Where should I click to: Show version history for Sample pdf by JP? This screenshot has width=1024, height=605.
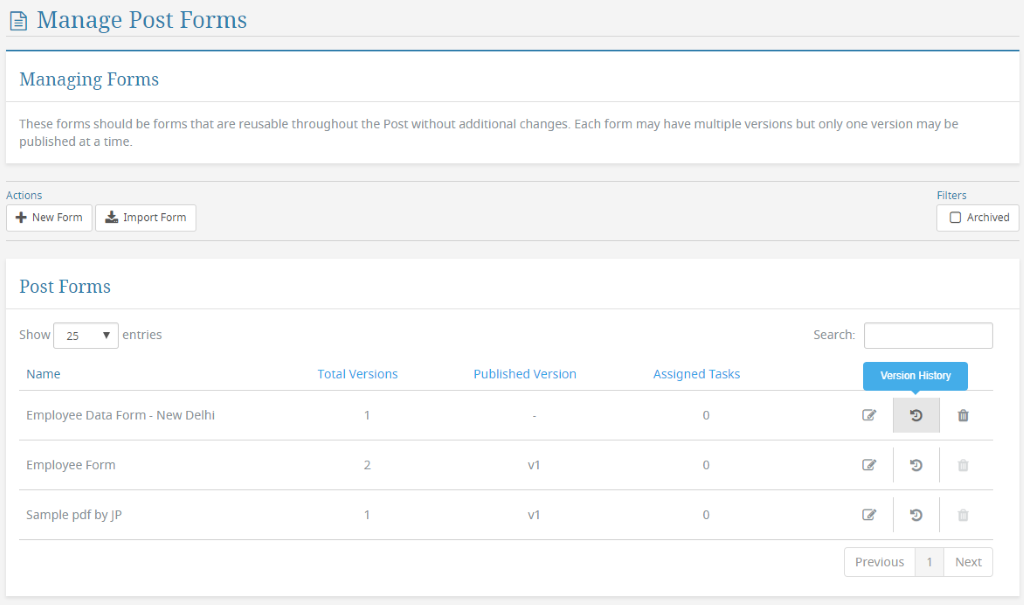[916, 515]
